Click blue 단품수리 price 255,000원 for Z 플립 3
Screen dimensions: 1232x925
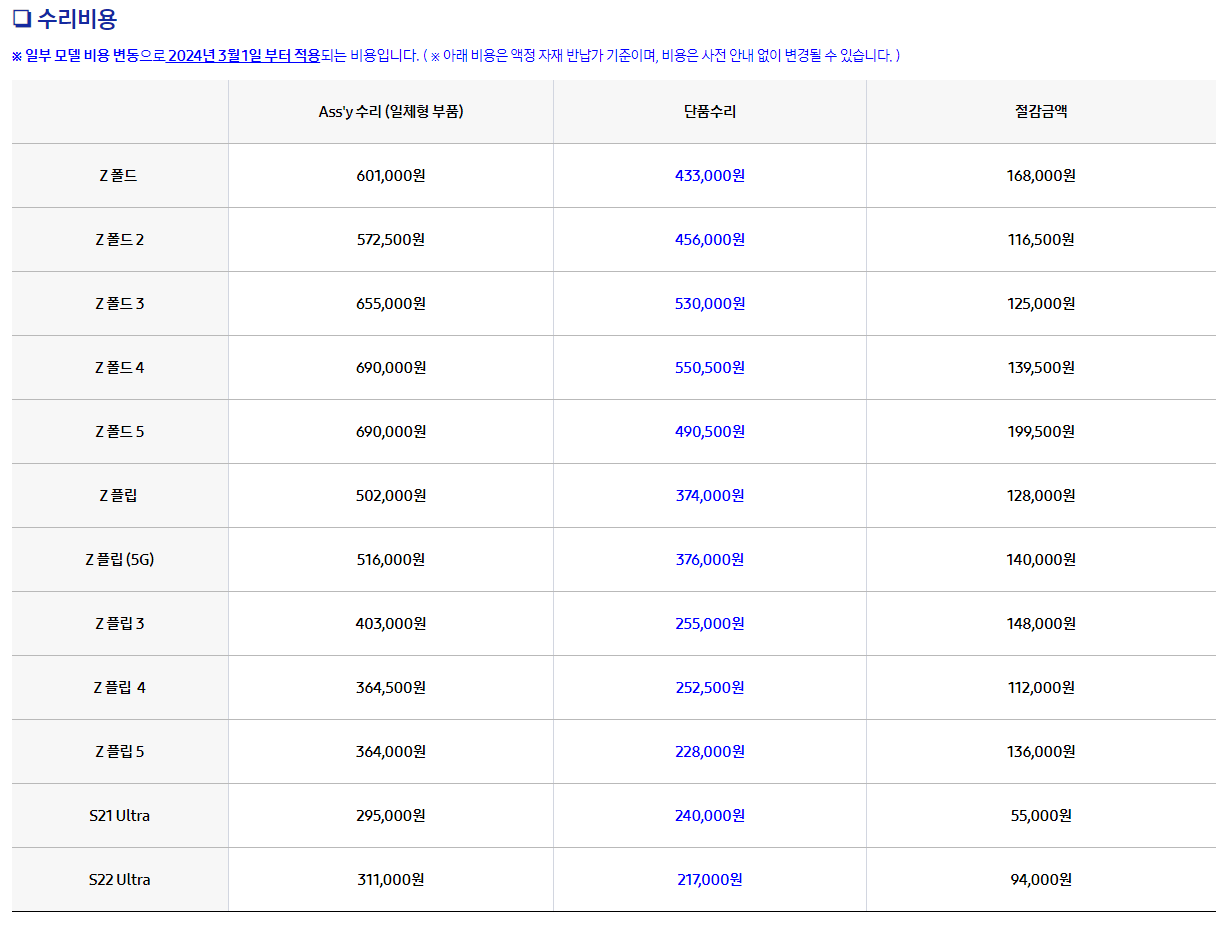[x=710, y=624]
